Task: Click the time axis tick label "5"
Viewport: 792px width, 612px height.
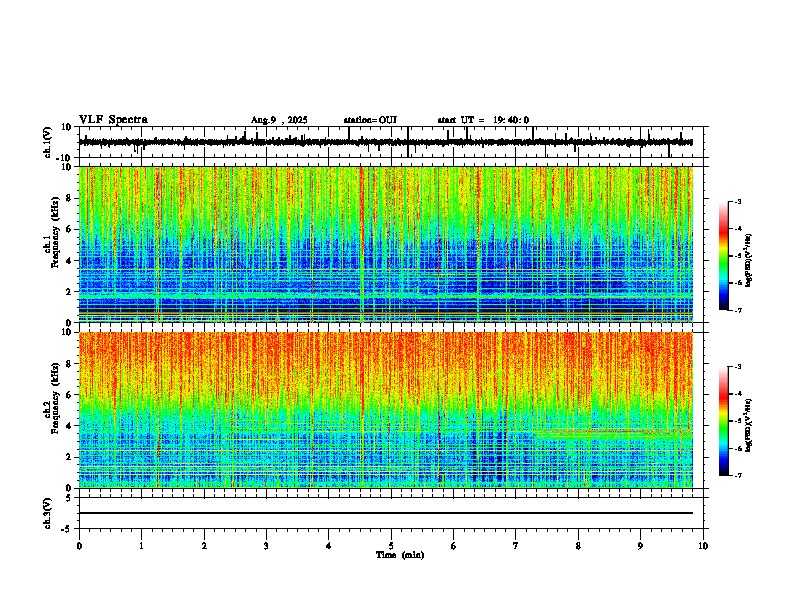Action: 391,546
